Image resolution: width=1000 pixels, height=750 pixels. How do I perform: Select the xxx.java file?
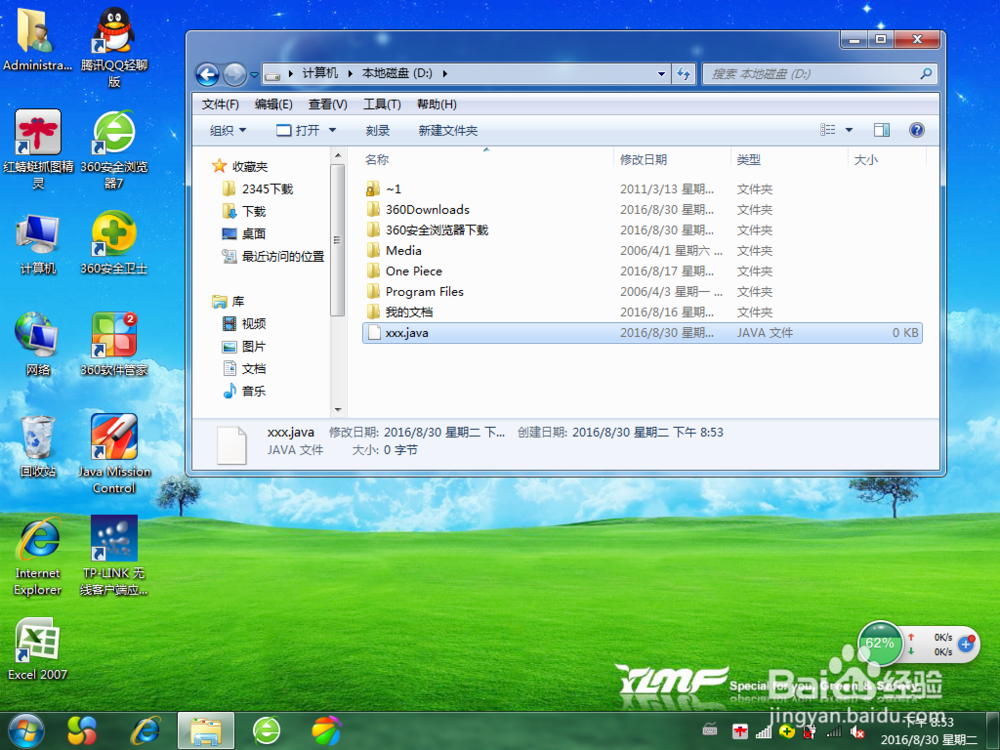point(642,333)
